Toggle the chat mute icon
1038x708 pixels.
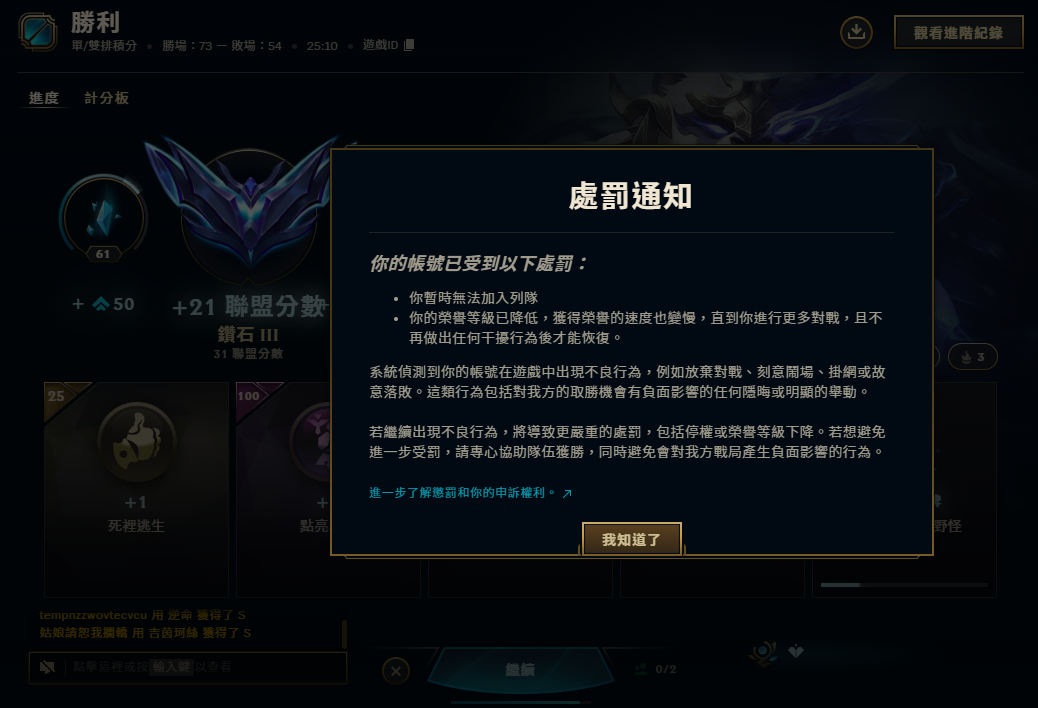(x=47, y=667)
